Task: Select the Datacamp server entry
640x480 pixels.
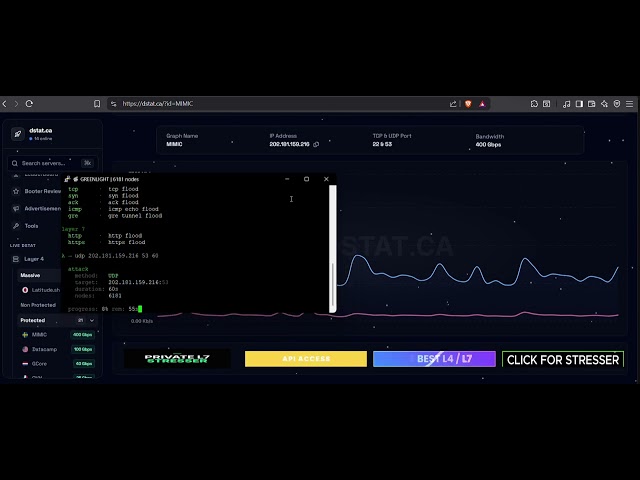Action: pos(58,349)
